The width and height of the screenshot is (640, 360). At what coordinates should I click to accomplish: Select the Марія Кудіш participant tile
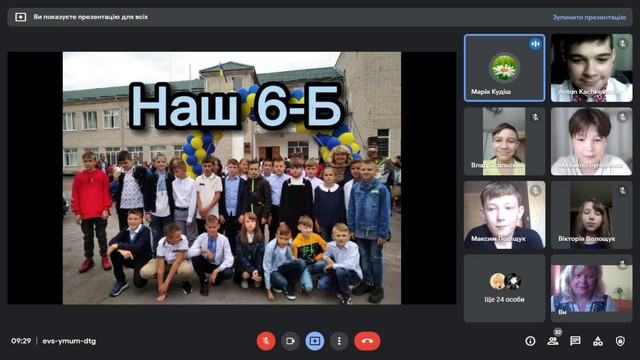coord(504,68)
